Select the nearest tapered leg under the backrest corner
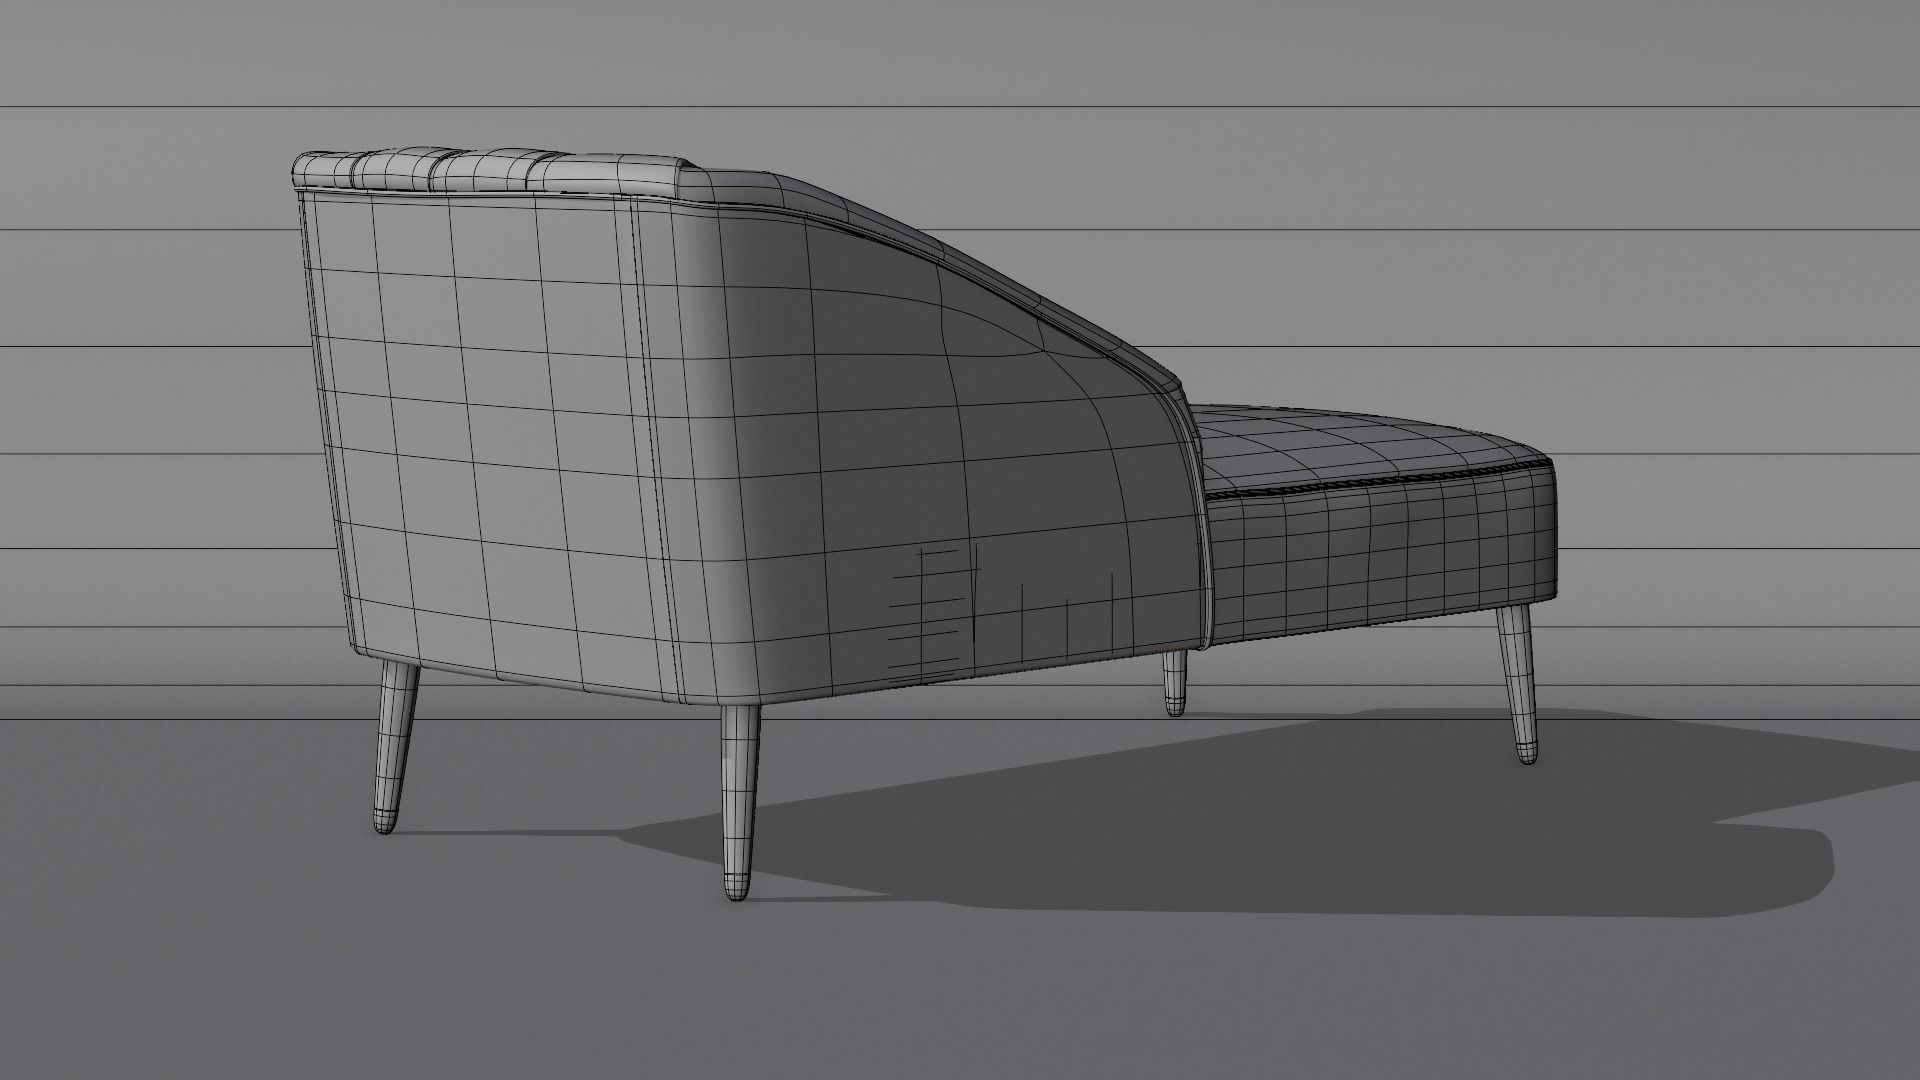 coord(739,803)
